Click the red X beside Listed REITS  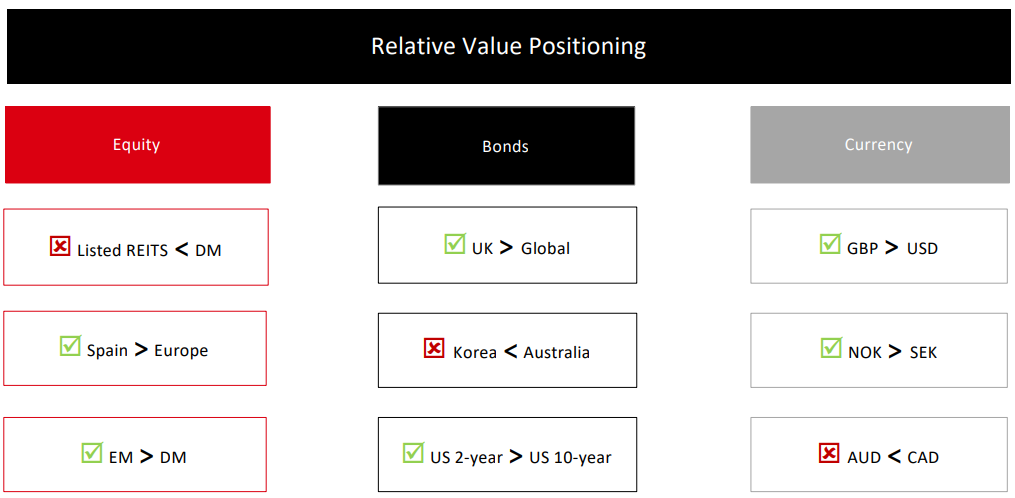pos(60,246)
